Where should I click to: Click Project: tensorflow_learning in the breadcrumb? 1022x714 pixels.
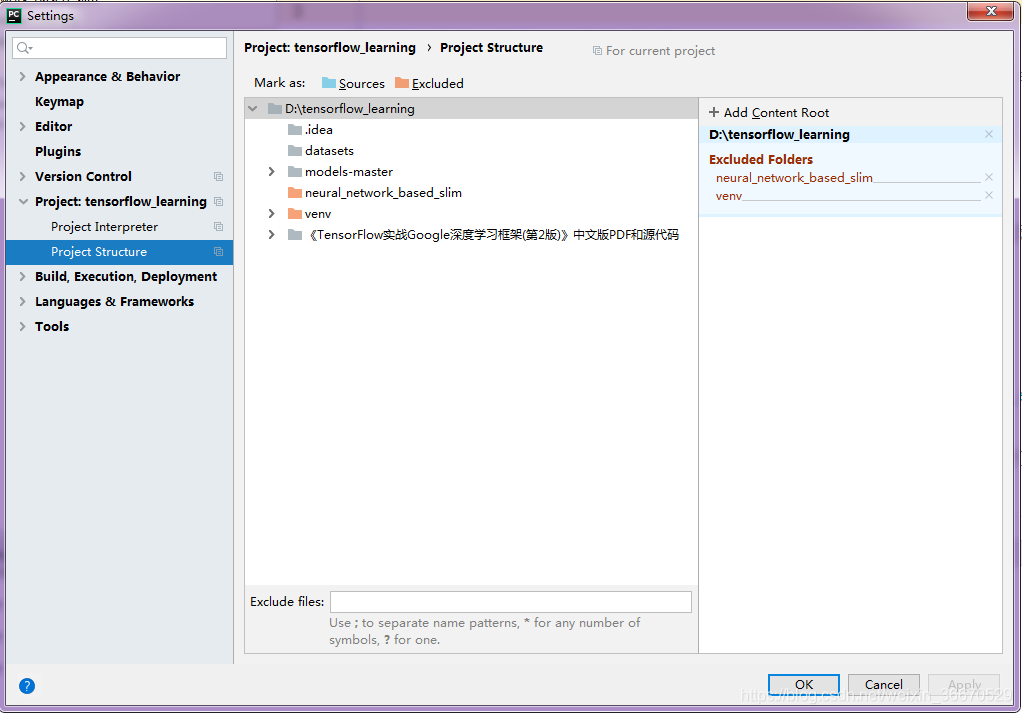pos(330,48)
